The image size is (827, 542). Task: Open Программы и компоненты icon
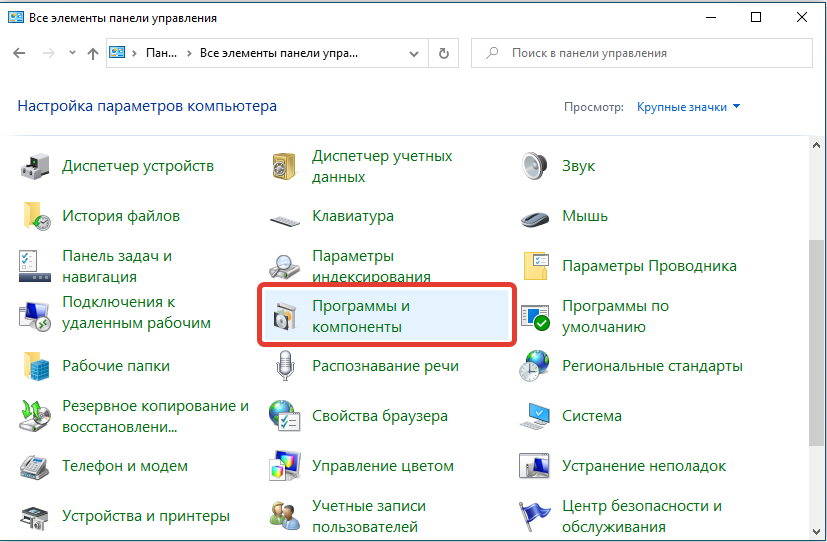[x=285, y=317]
